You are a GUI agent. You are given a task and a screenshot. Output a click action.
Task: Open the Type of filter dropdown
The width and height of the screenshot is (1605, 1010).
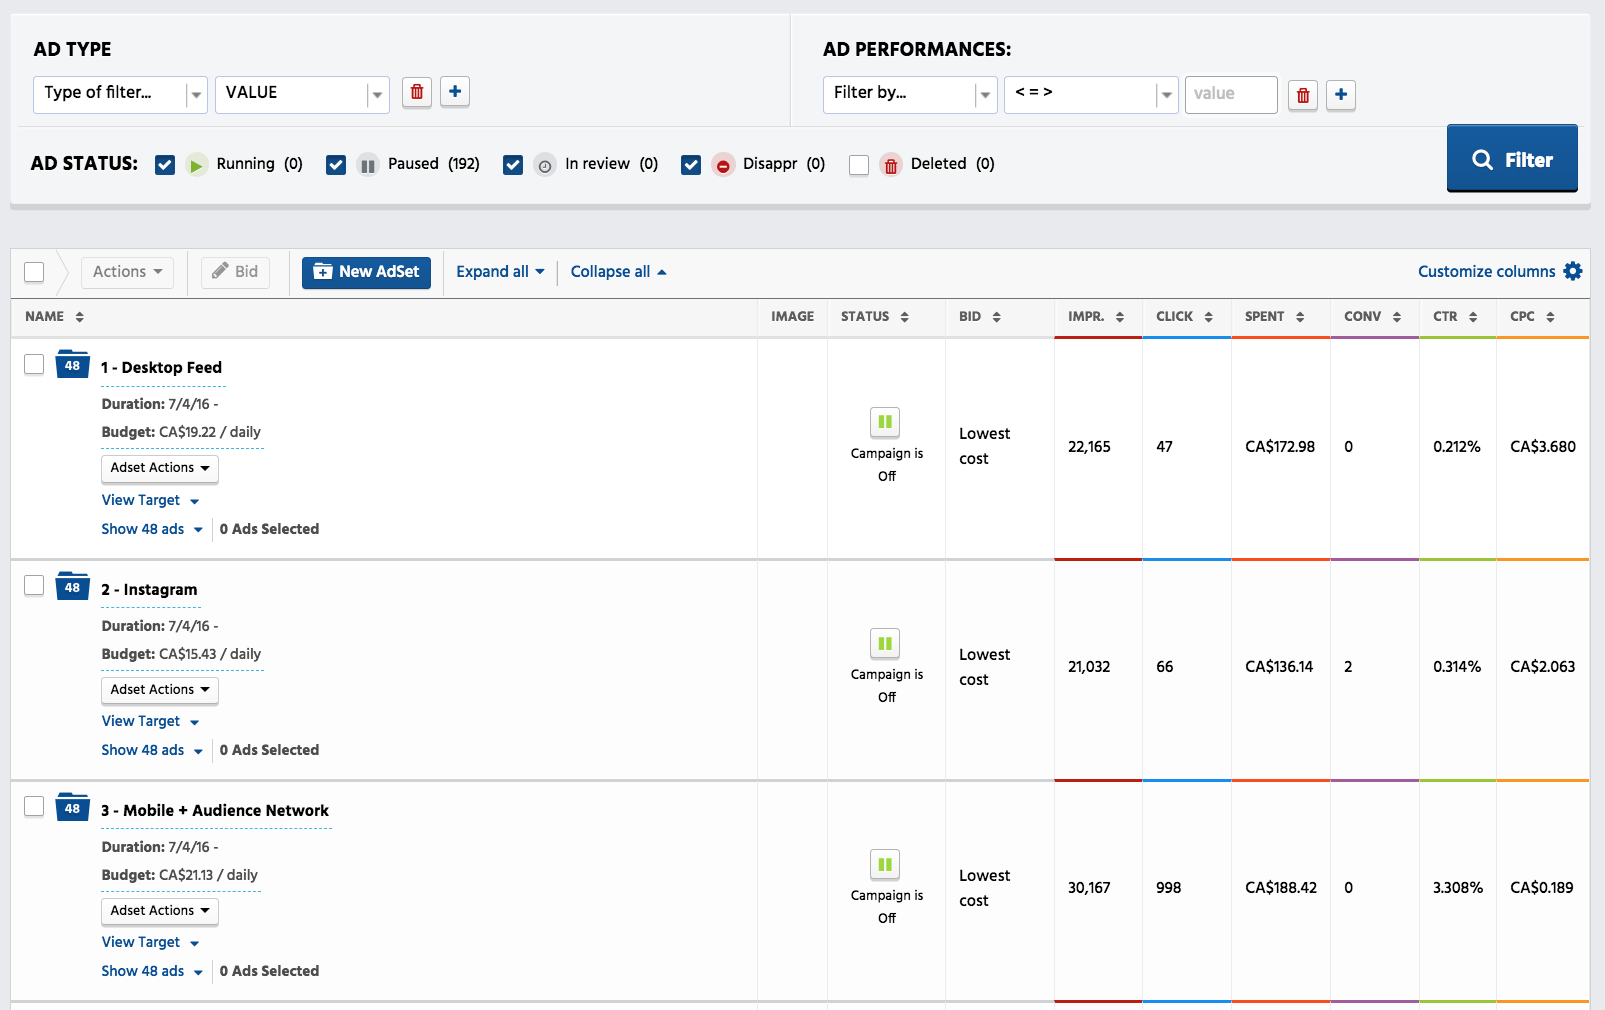coord(120,94)
